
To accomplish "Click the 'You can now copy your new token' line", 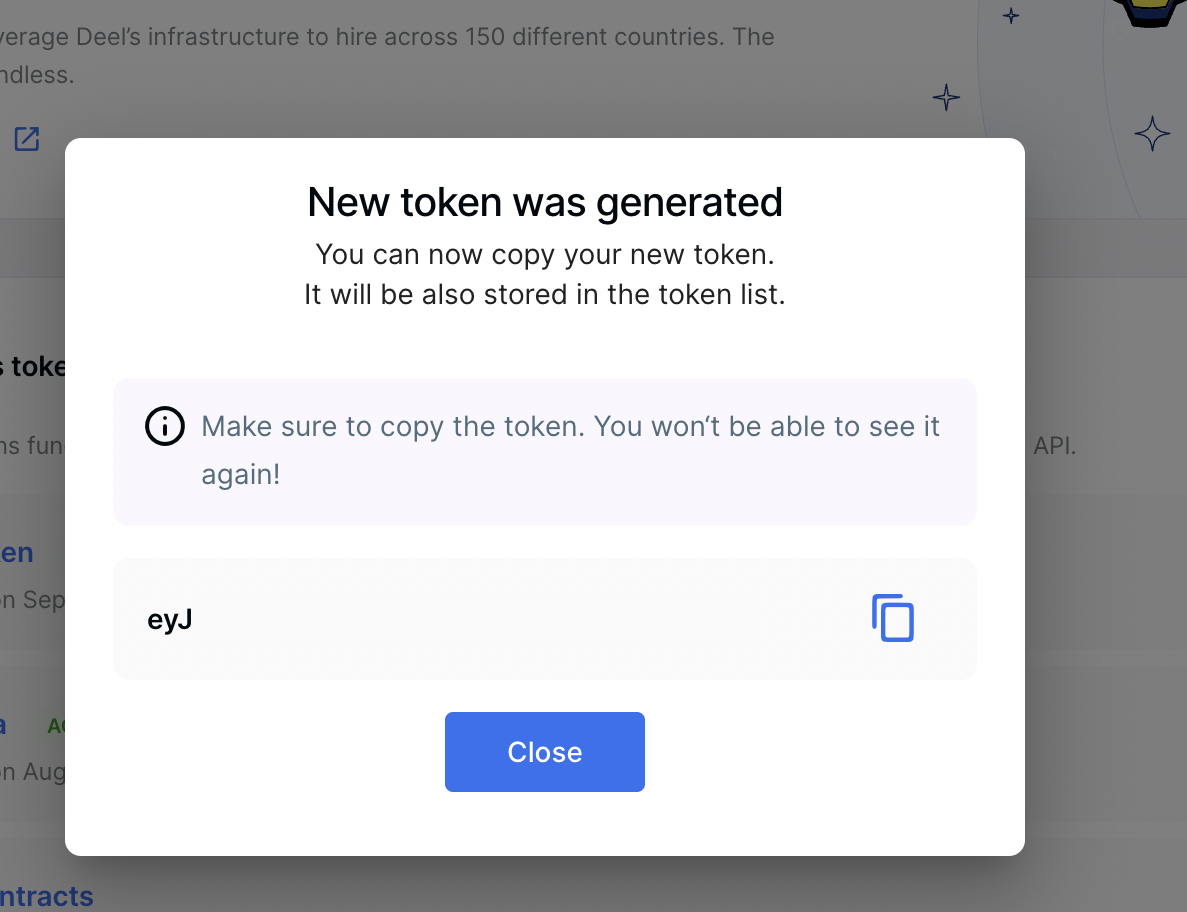I will pyautogui.click(x=545, y=255).
